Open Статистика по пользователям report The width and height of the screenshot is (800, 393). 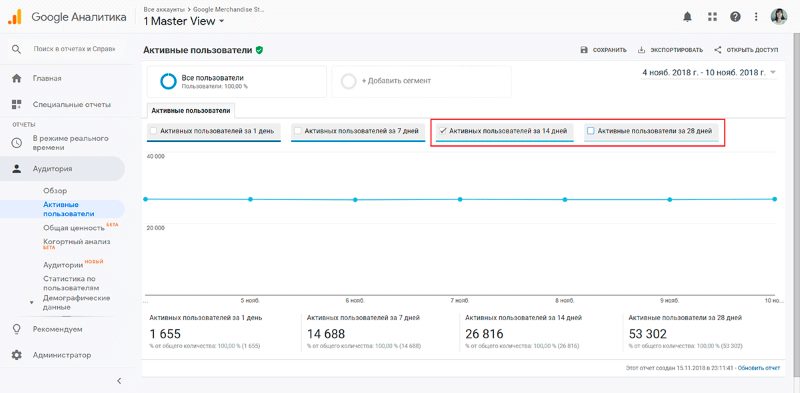click(71, 284)
